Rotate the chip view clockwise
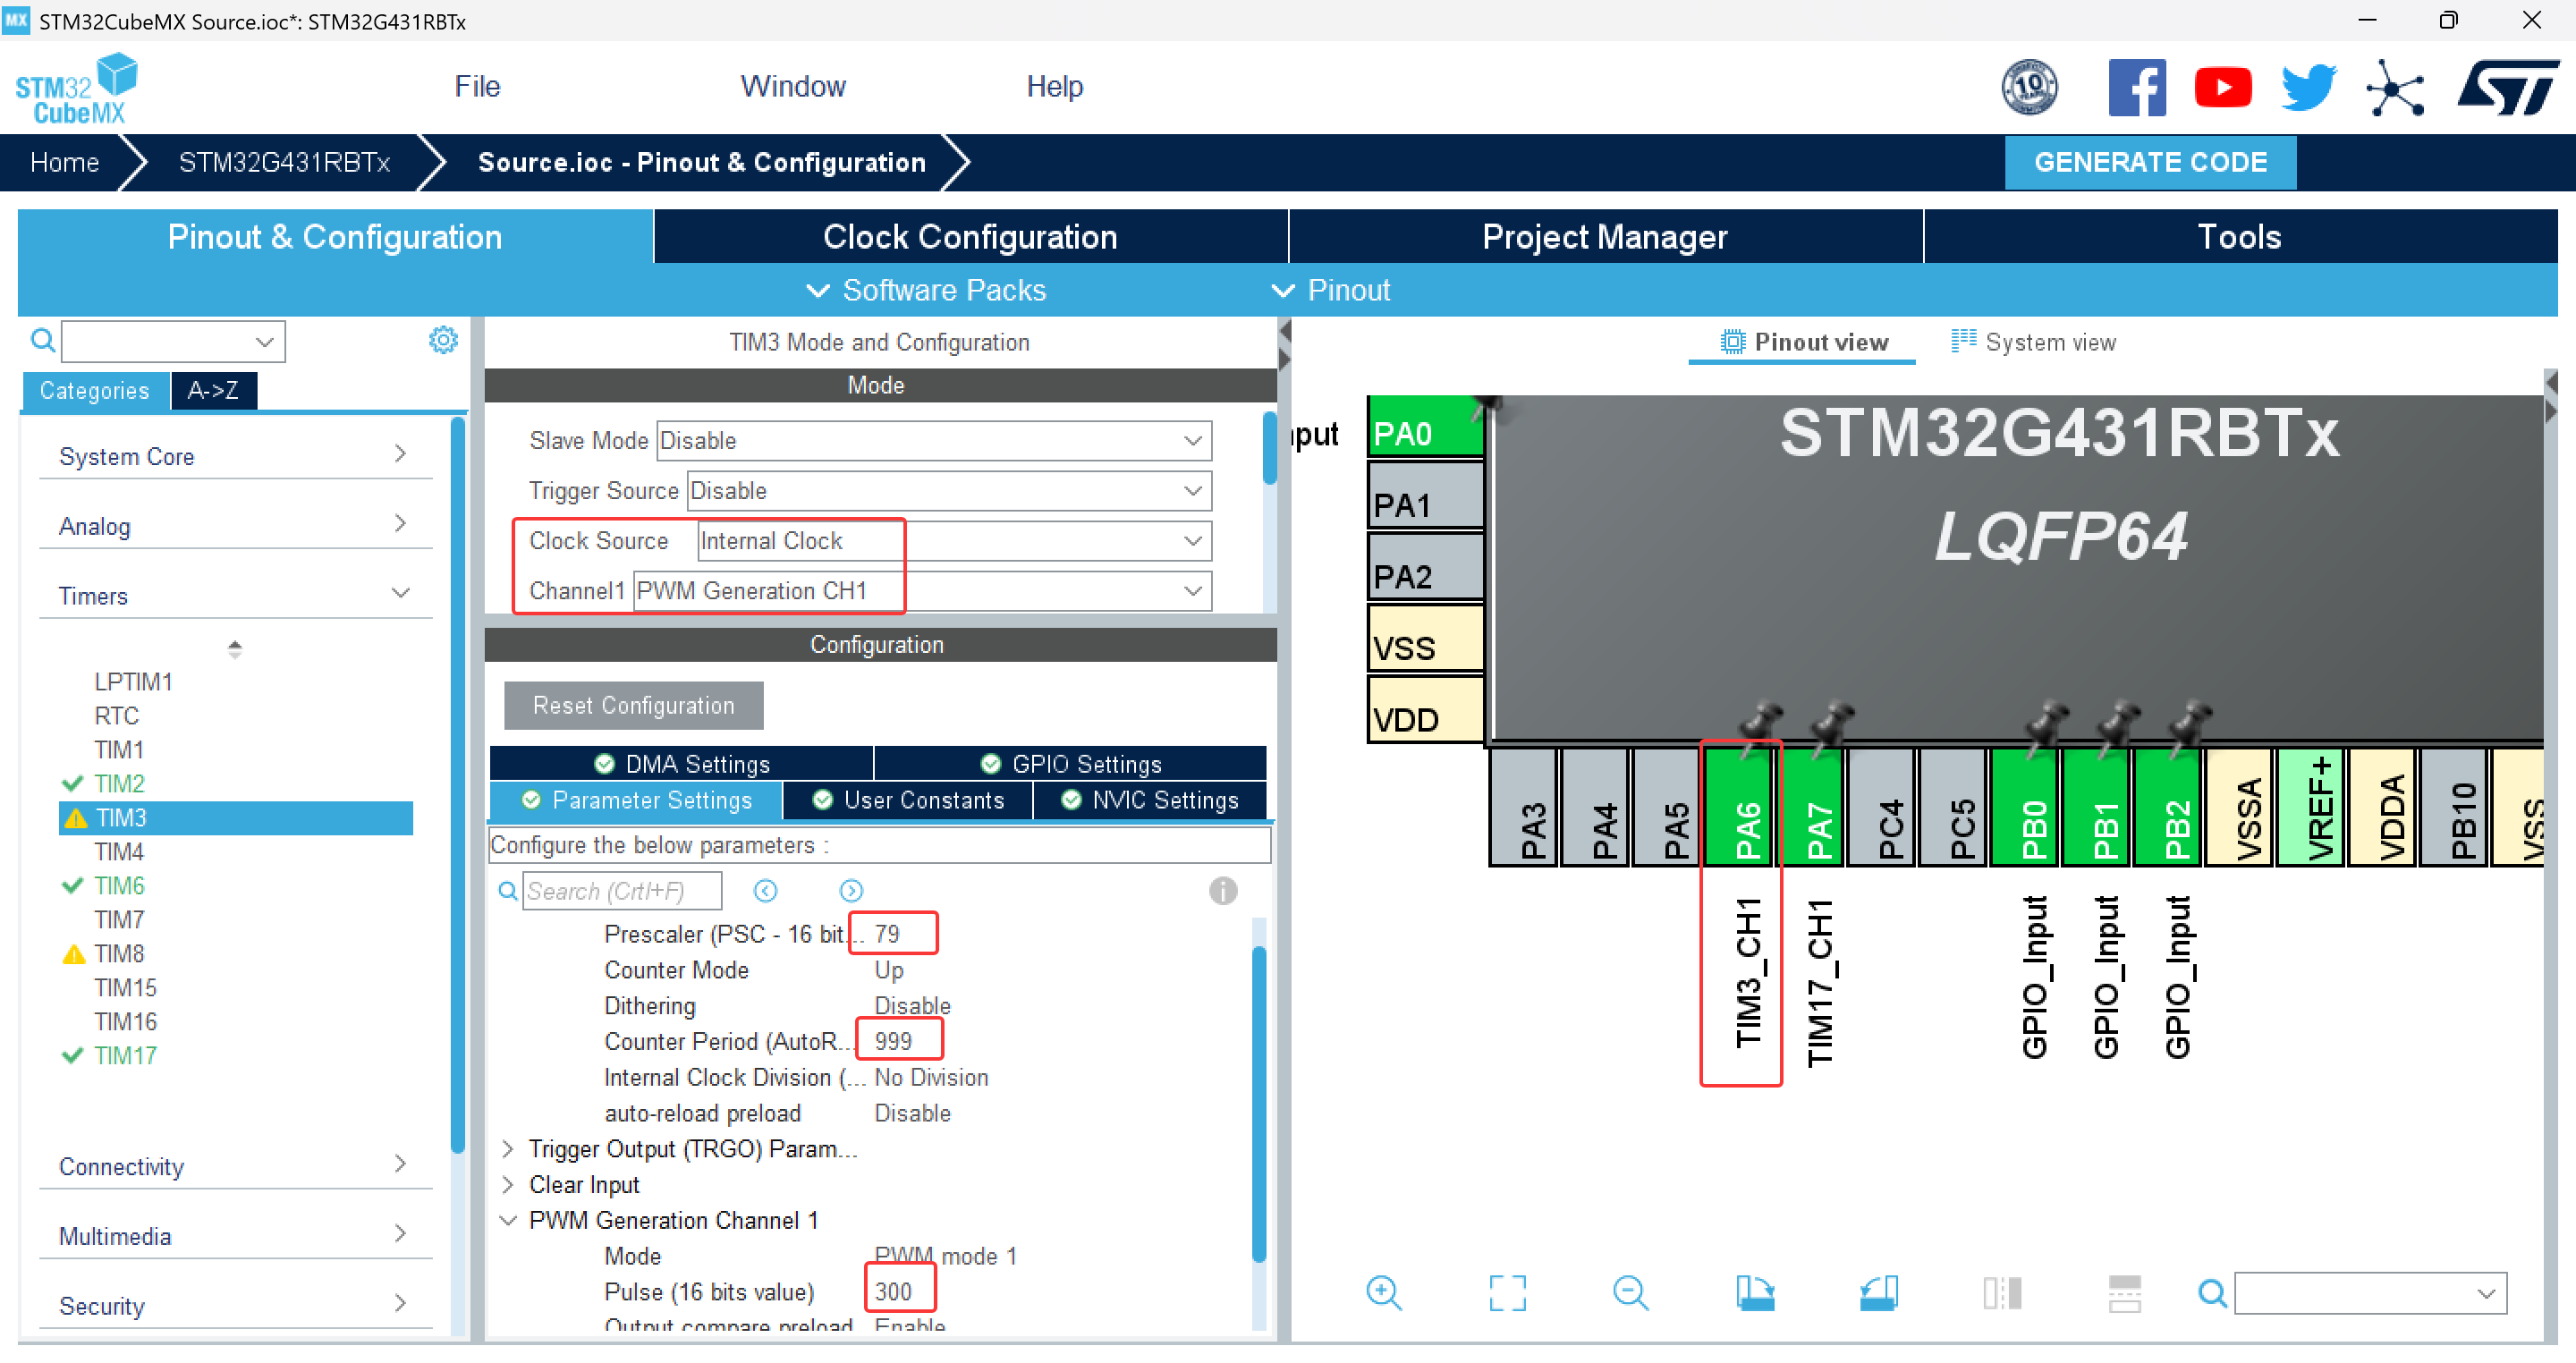2576x1363 pixels. 1755,1293
